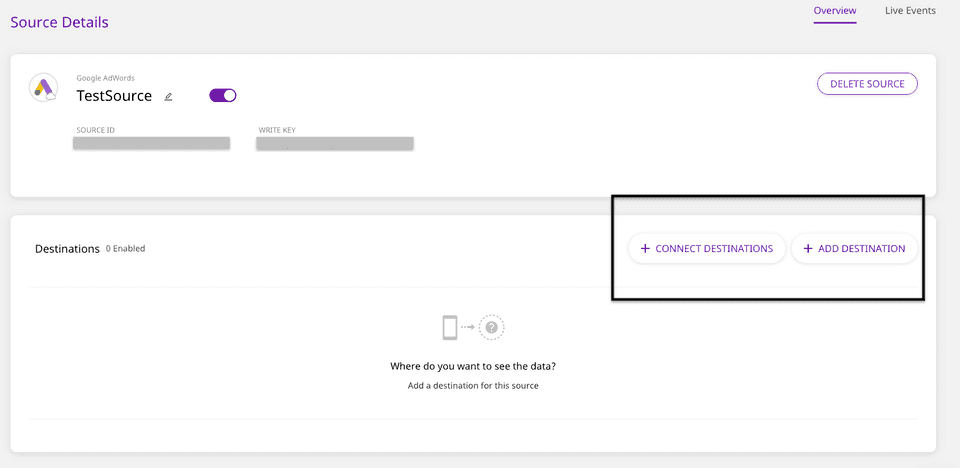Viewport: 960px width, 468px height.
Task: Click the dashed question mark circle icon
Action: pos(492,327)
